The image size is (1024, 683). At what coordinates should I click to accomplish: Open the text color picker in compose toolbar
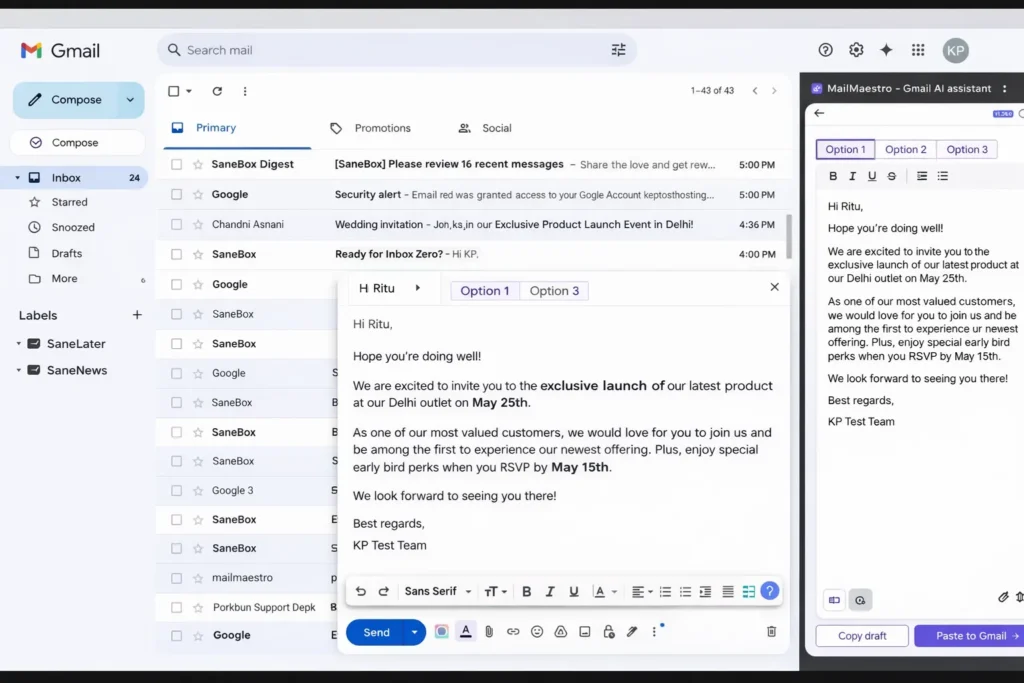point(600,591)
